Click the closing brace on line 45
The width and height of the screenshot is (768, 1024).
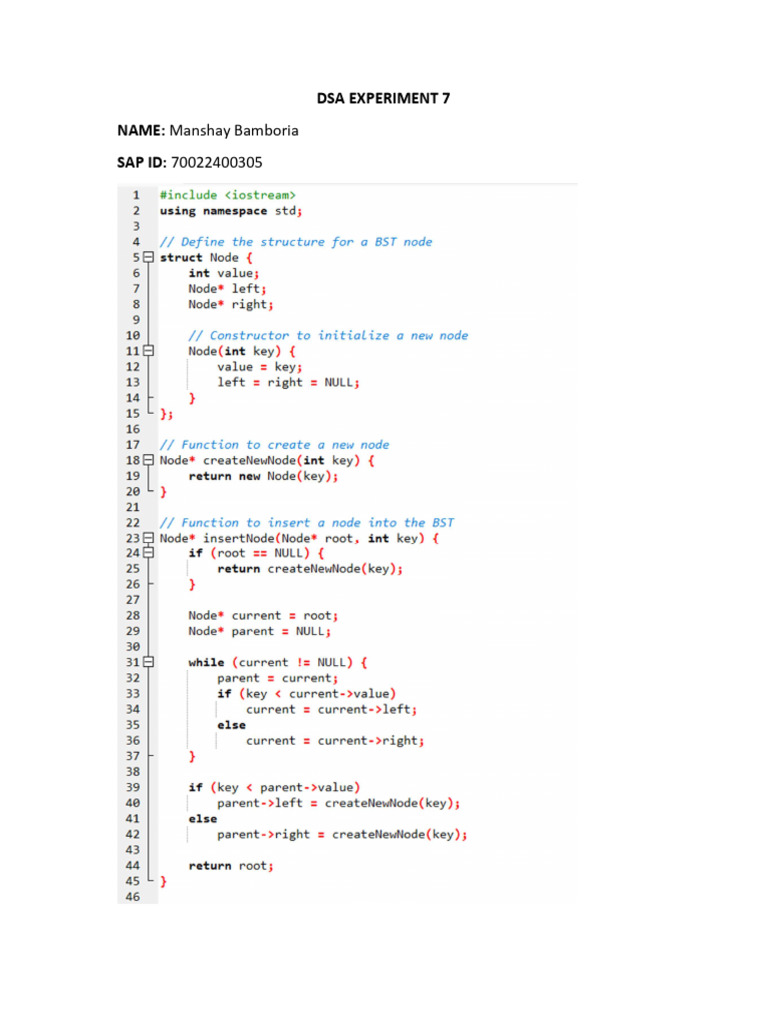163,882
